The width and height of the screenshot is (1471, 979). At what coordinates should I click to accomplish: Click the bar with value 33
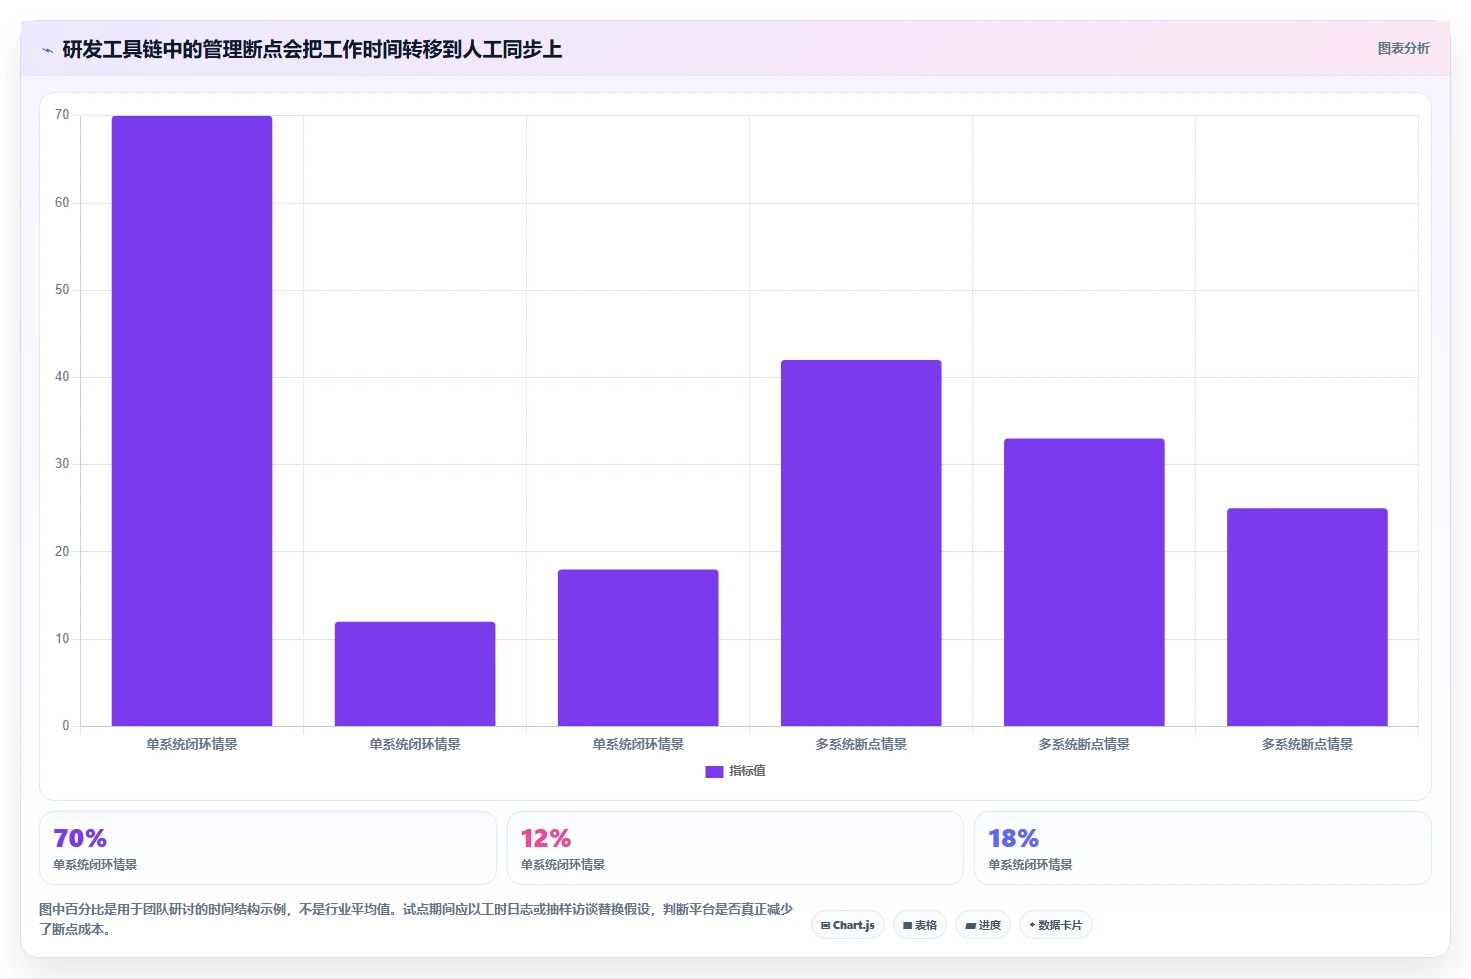1084,582
